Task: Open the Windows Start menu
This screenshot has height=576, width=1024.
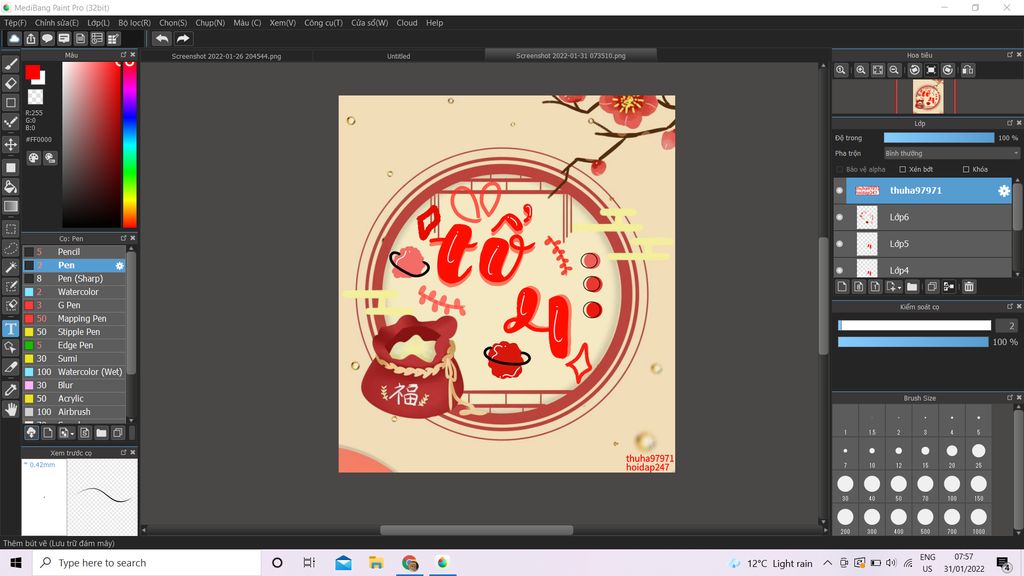Action: (x=16, y=563)
